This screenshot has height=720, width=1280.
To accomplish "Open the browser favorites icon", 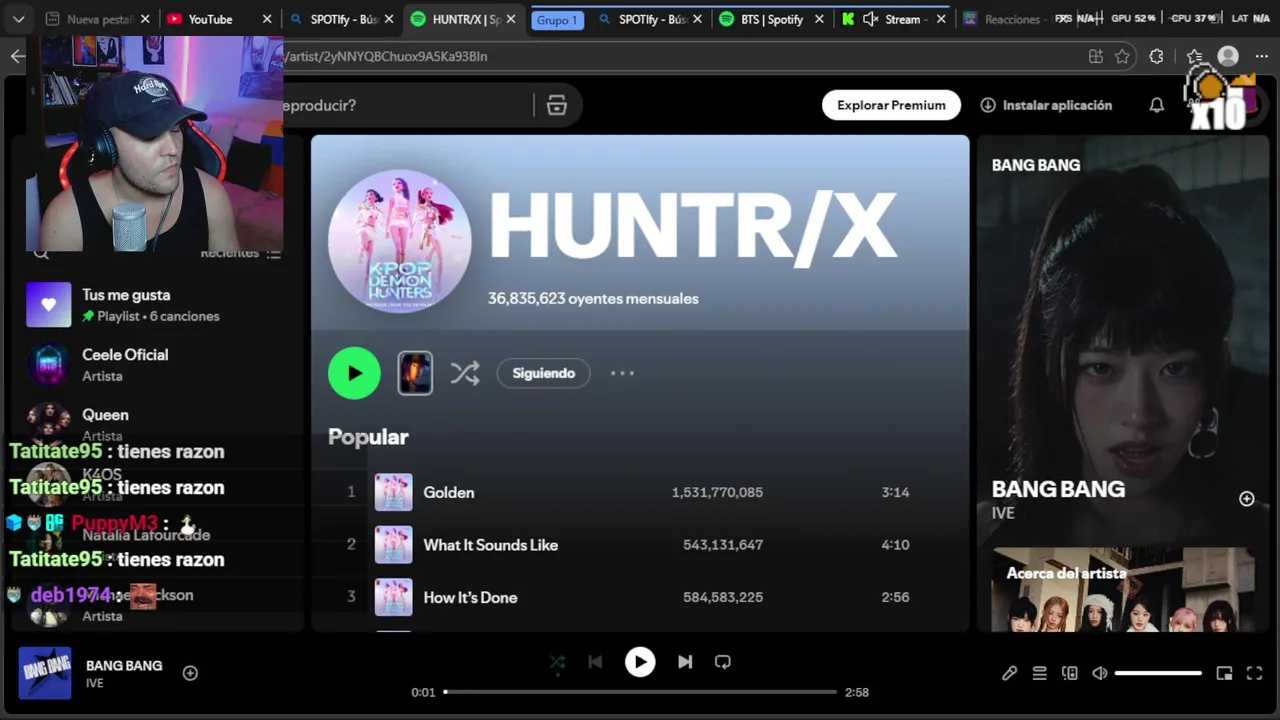I will (1194, 57).
